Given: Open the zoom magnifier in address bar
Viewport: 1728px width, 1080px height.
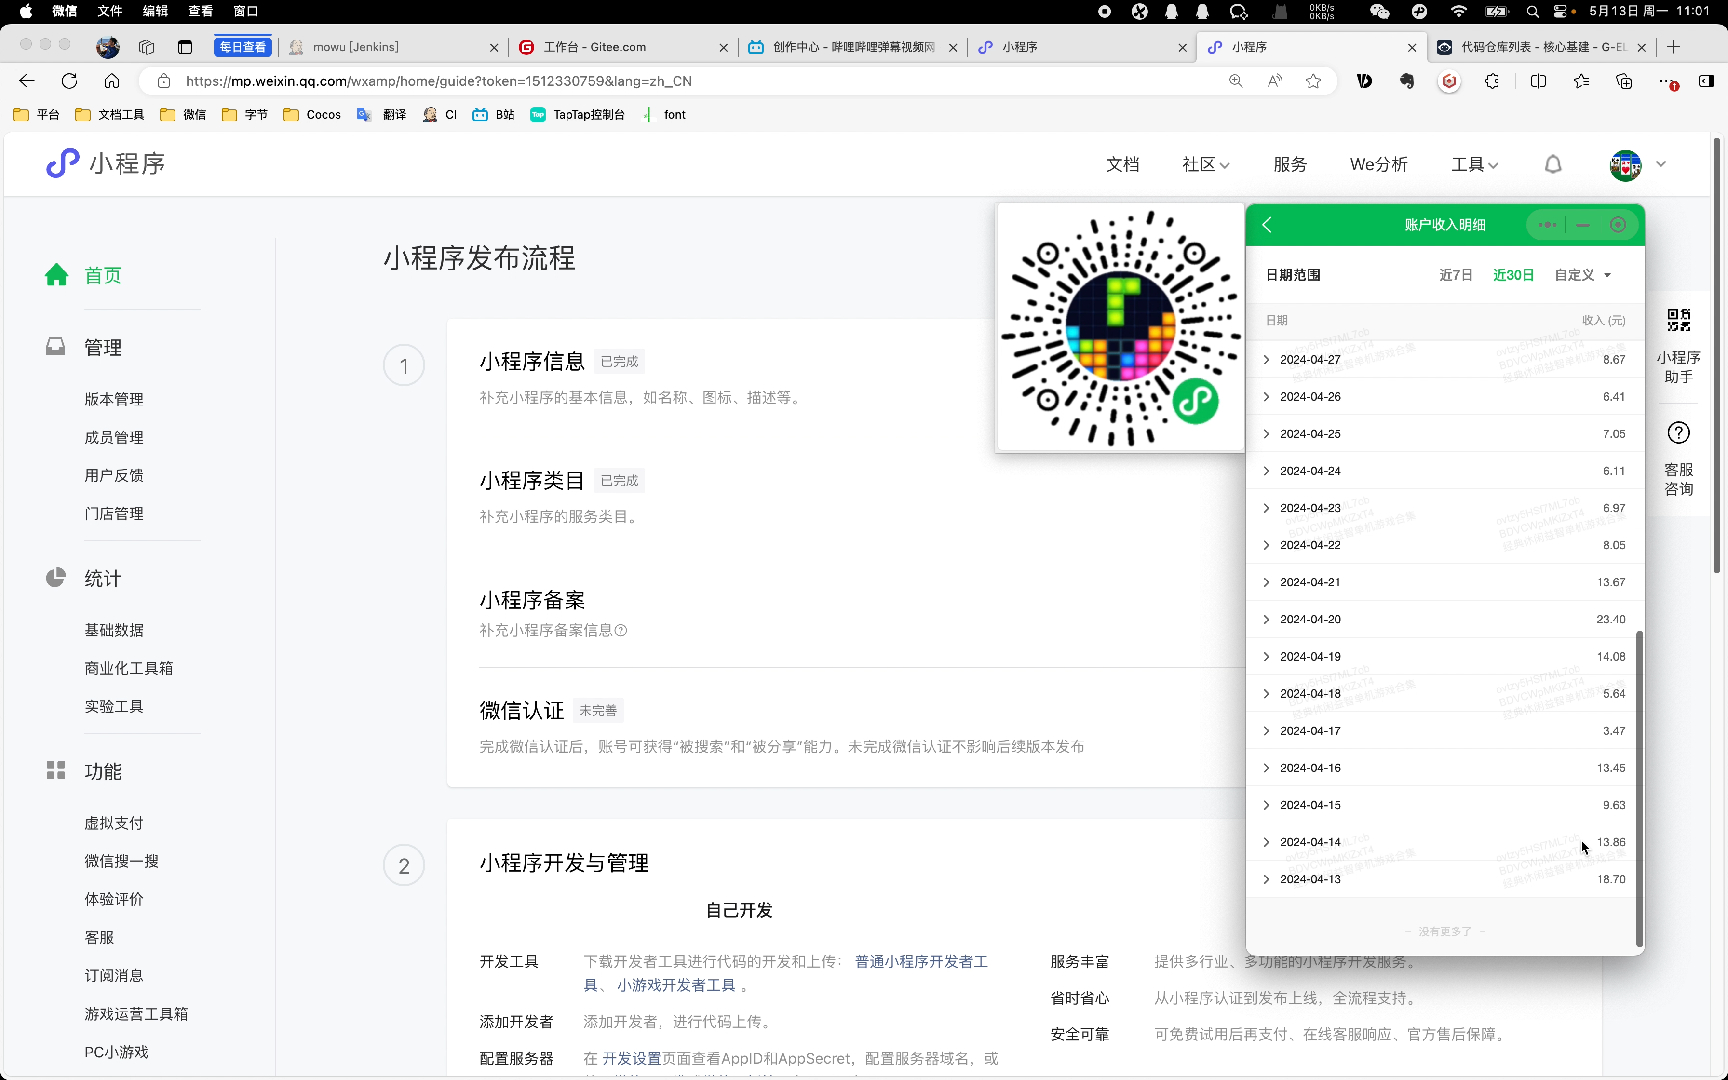Looking at the screenshot, I should coord(1236,81).
